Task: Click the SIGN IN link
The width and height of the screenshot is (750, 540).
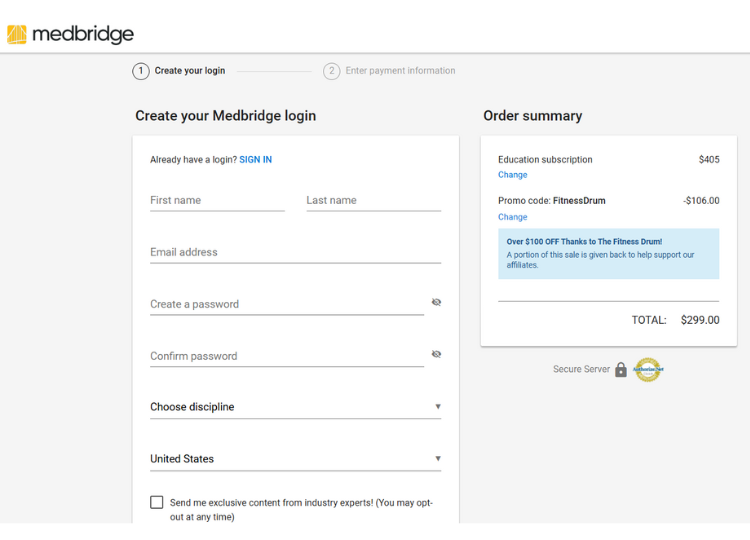Action: (255, 160)
